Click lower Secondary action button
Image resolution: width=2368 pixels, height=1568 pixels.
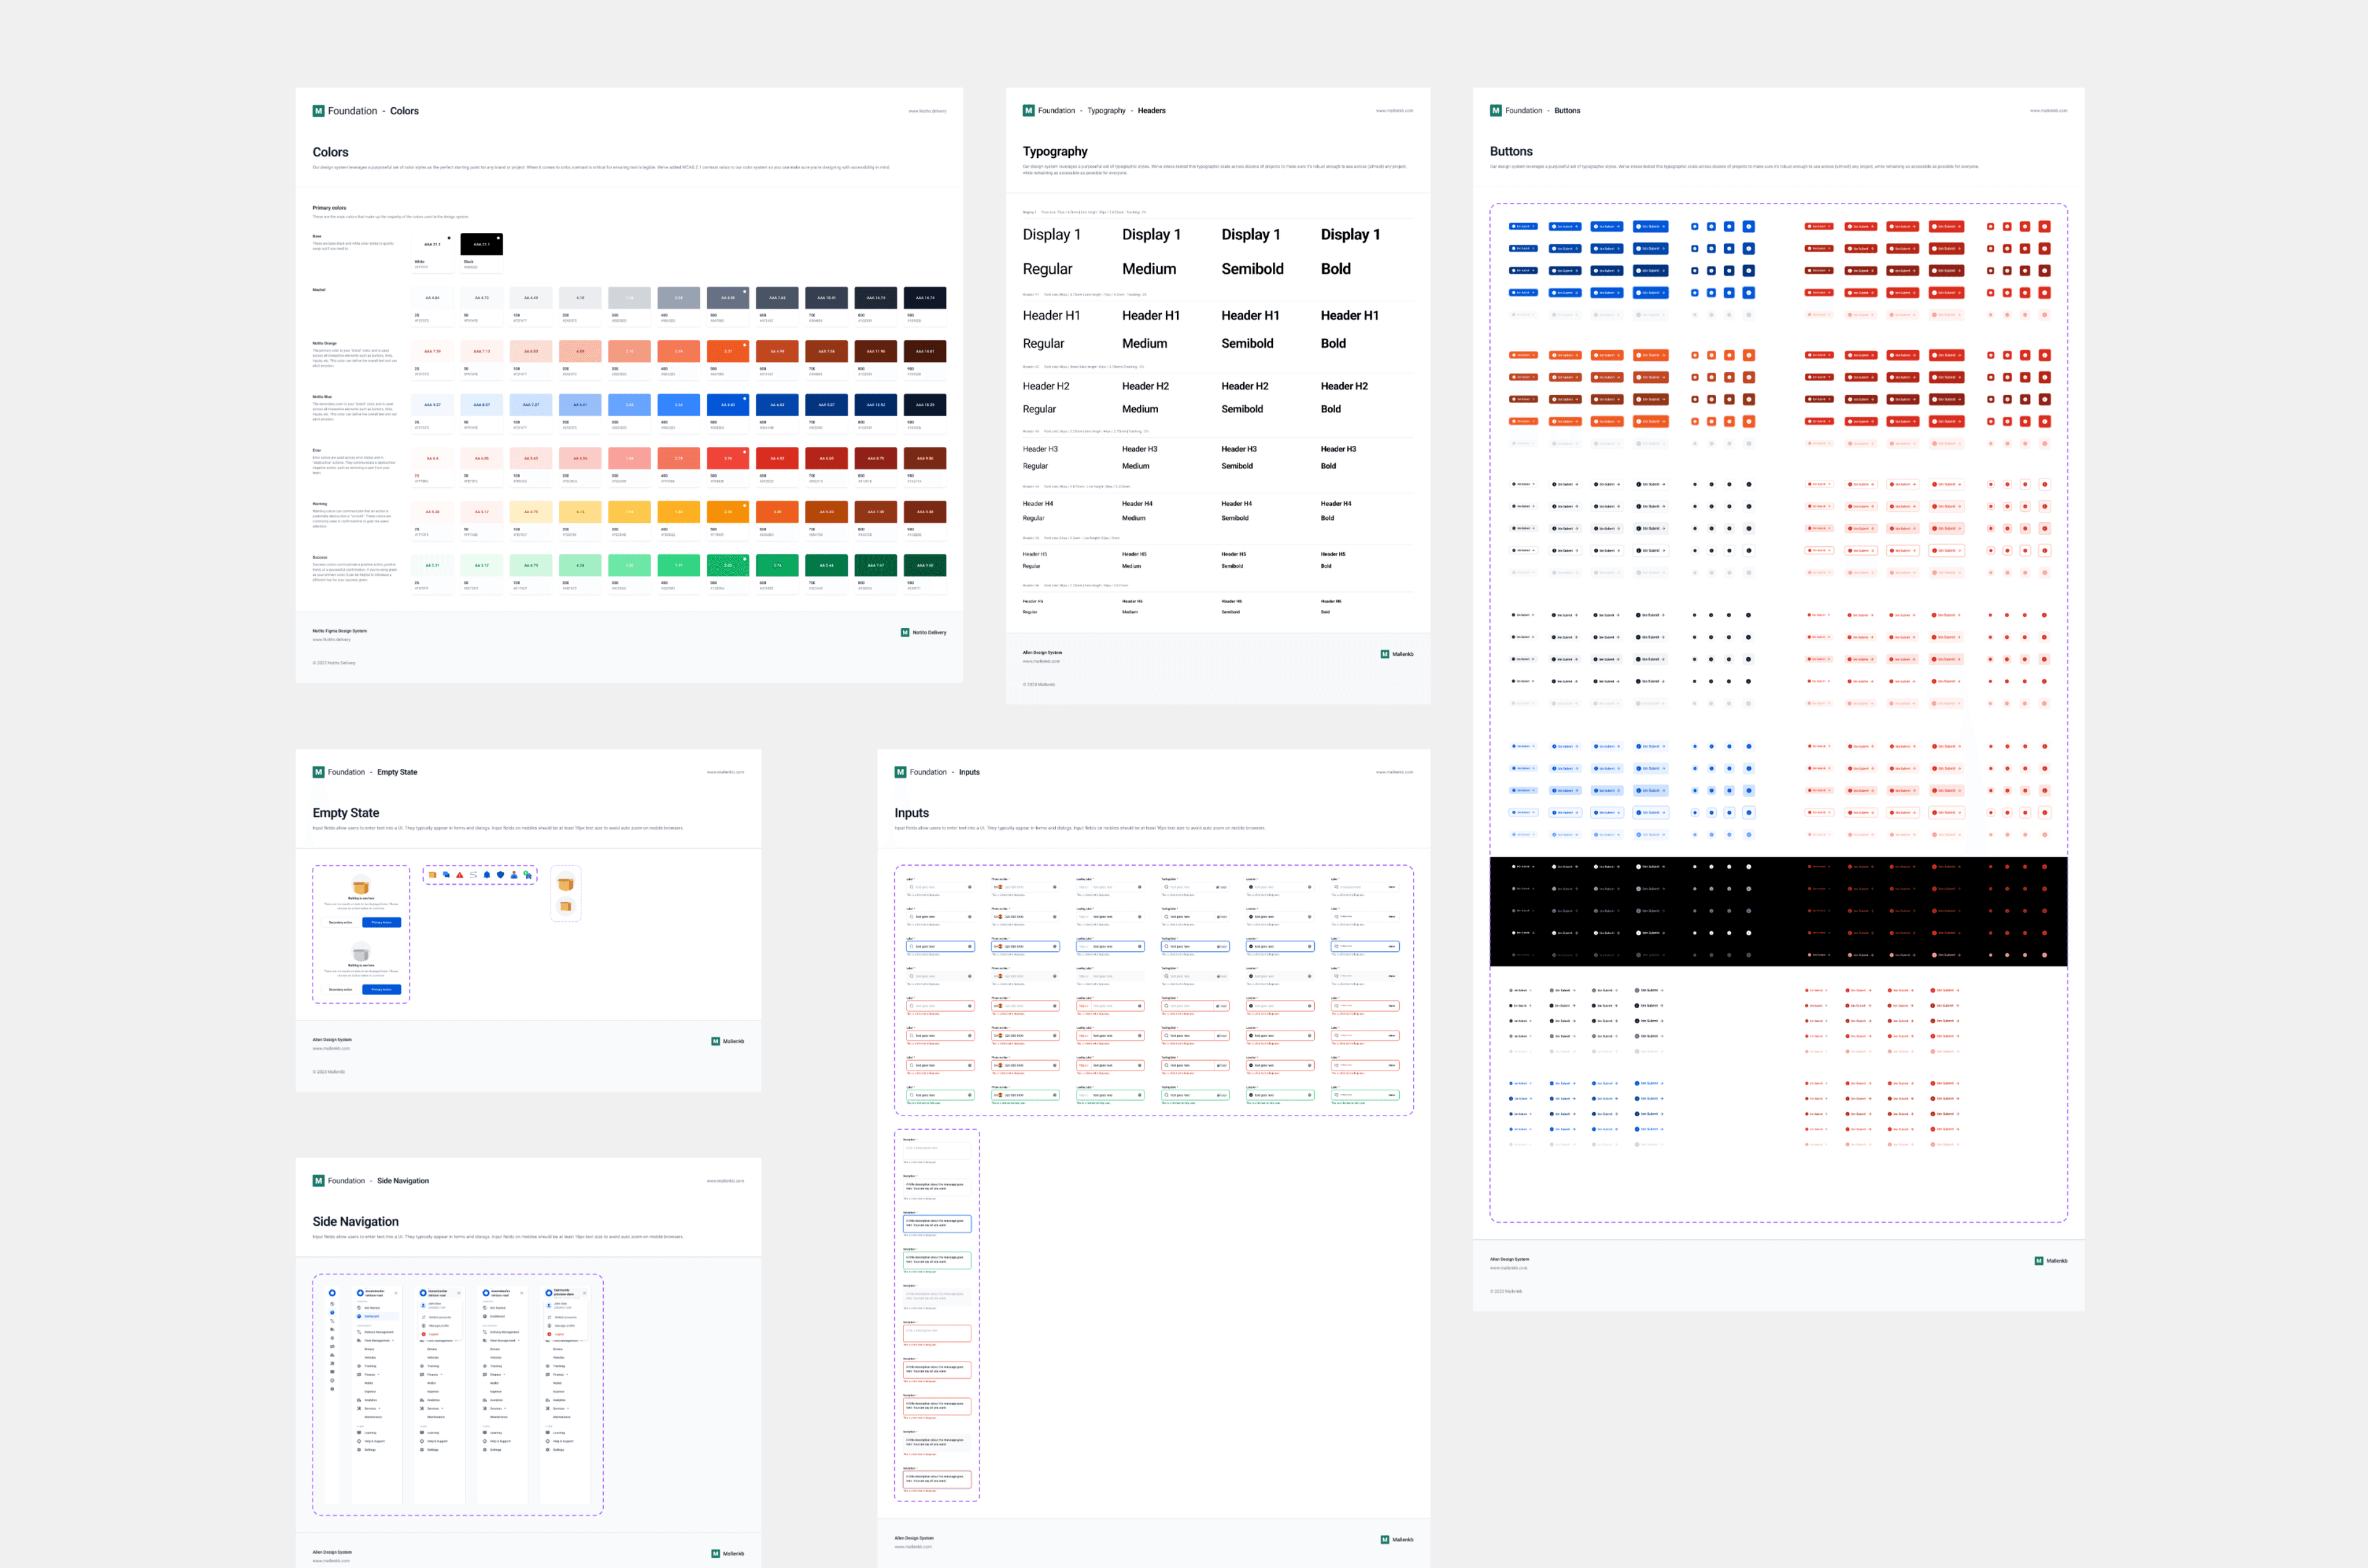coord(341,990)
